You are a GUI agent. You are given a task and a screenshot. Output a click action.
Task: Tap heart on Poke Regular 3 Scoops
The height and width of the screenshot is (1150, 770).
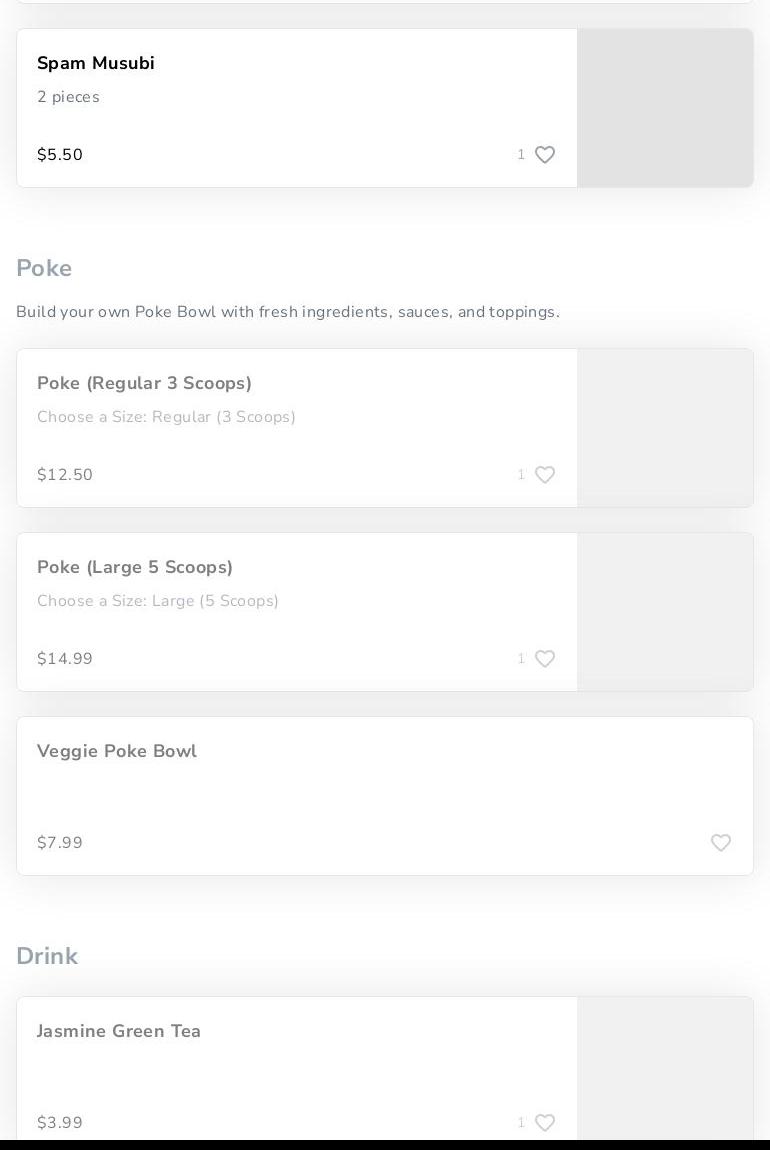(545, 475)
